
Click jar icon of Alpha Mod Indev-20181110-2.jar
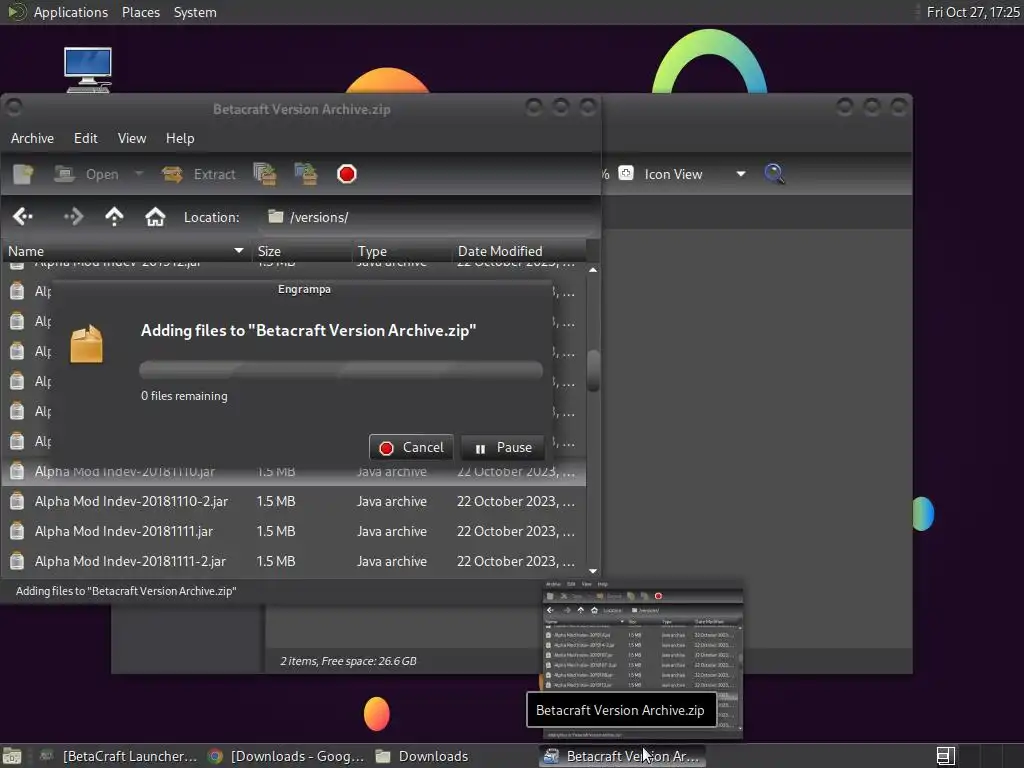click(17, 502)
